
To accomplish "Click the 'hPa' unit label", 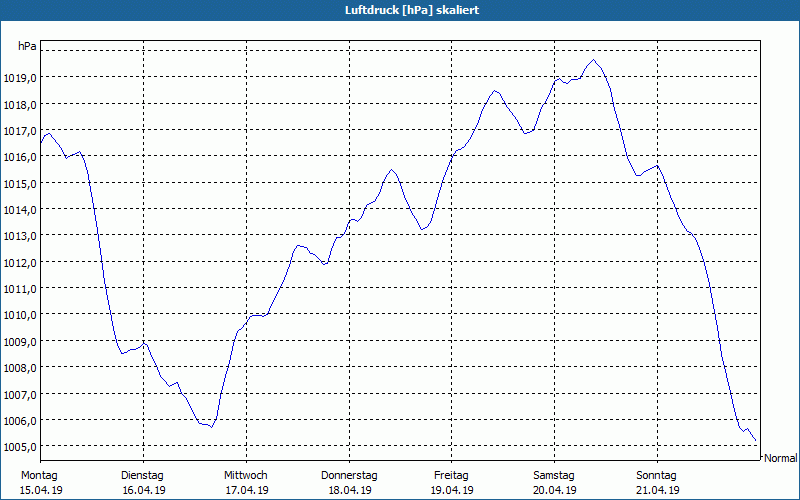I will tap(27, 46).
